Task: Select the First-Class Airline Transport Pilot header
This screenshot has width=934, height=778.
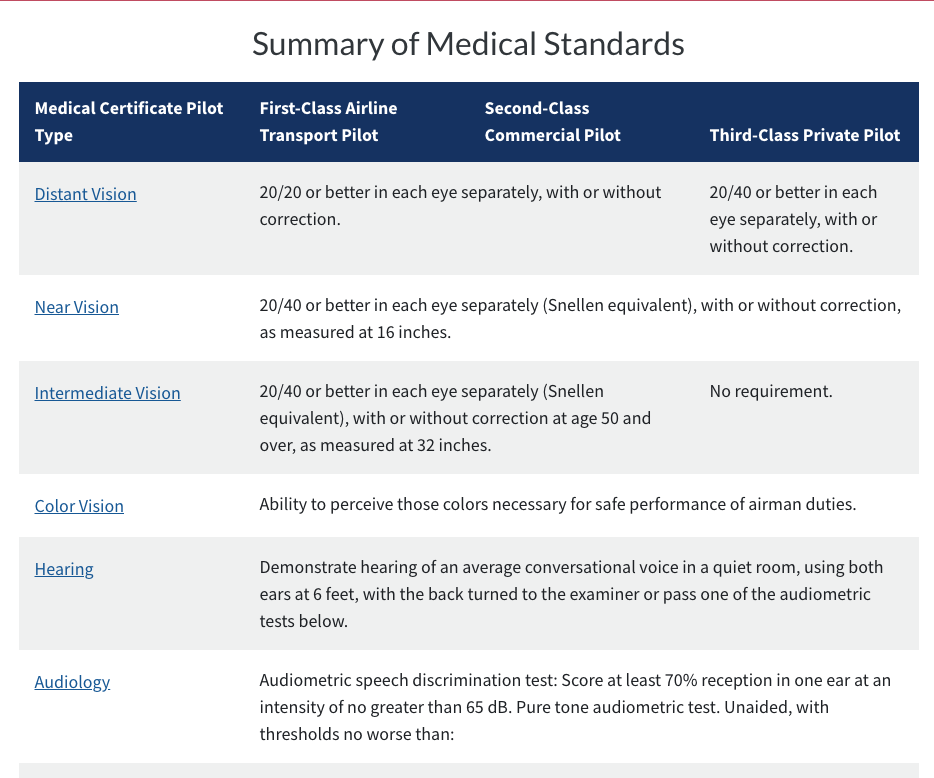Action: (328, 121)
